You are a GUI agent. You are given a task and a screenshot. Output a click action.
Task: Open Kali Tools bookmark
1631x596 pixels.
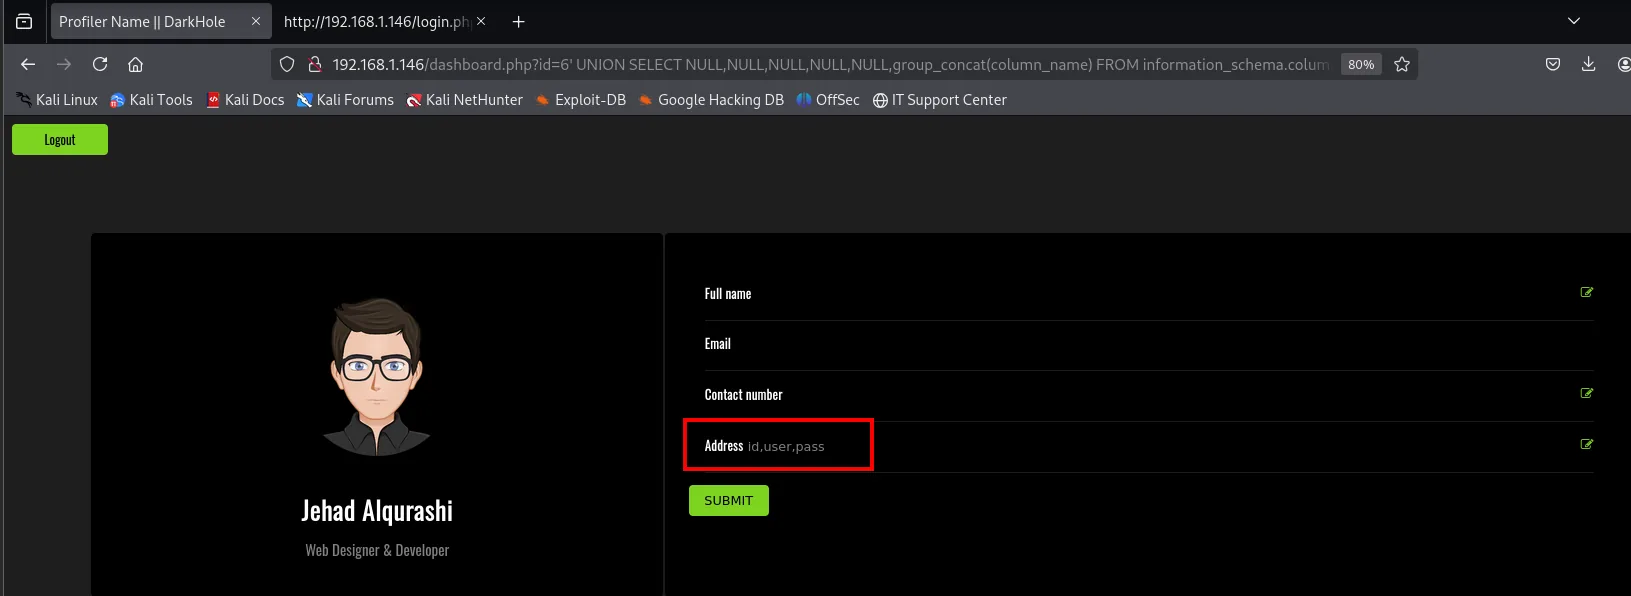click(x=151, y=100)
